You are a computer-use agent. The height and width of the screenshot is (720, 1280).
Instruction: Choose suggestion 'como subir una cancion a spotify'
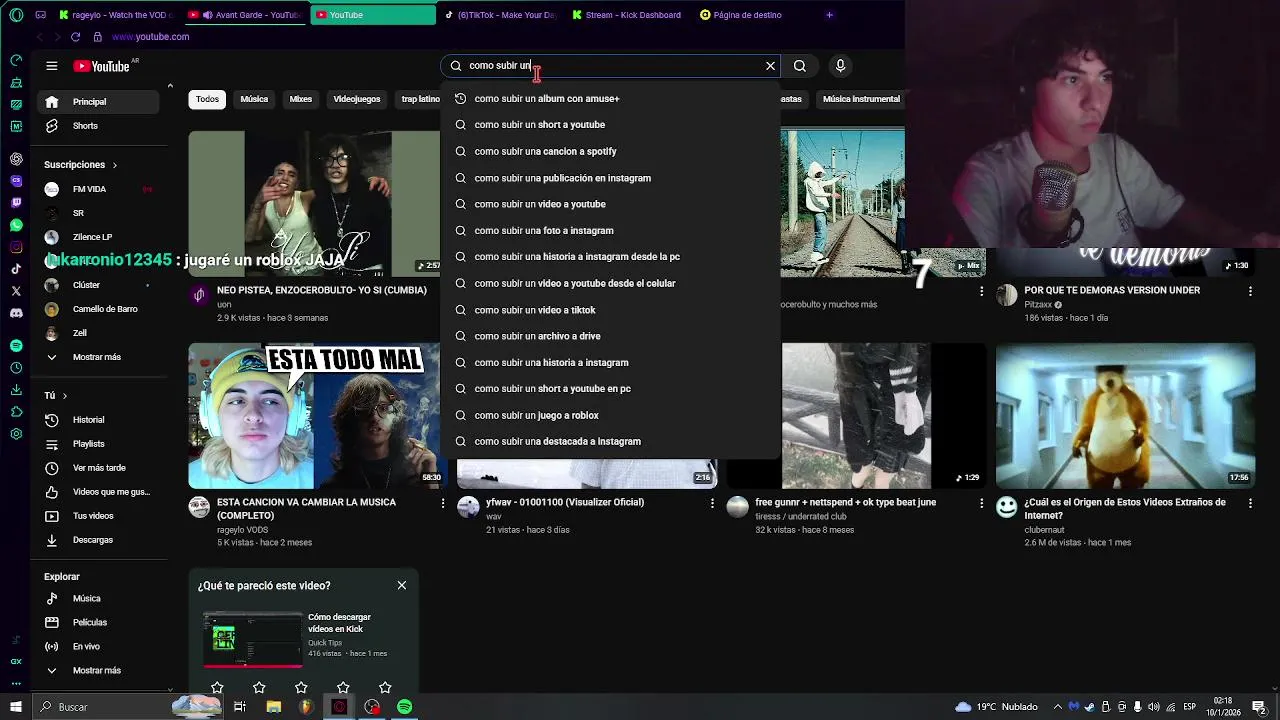pyautogui.click(x=610, y=151)
